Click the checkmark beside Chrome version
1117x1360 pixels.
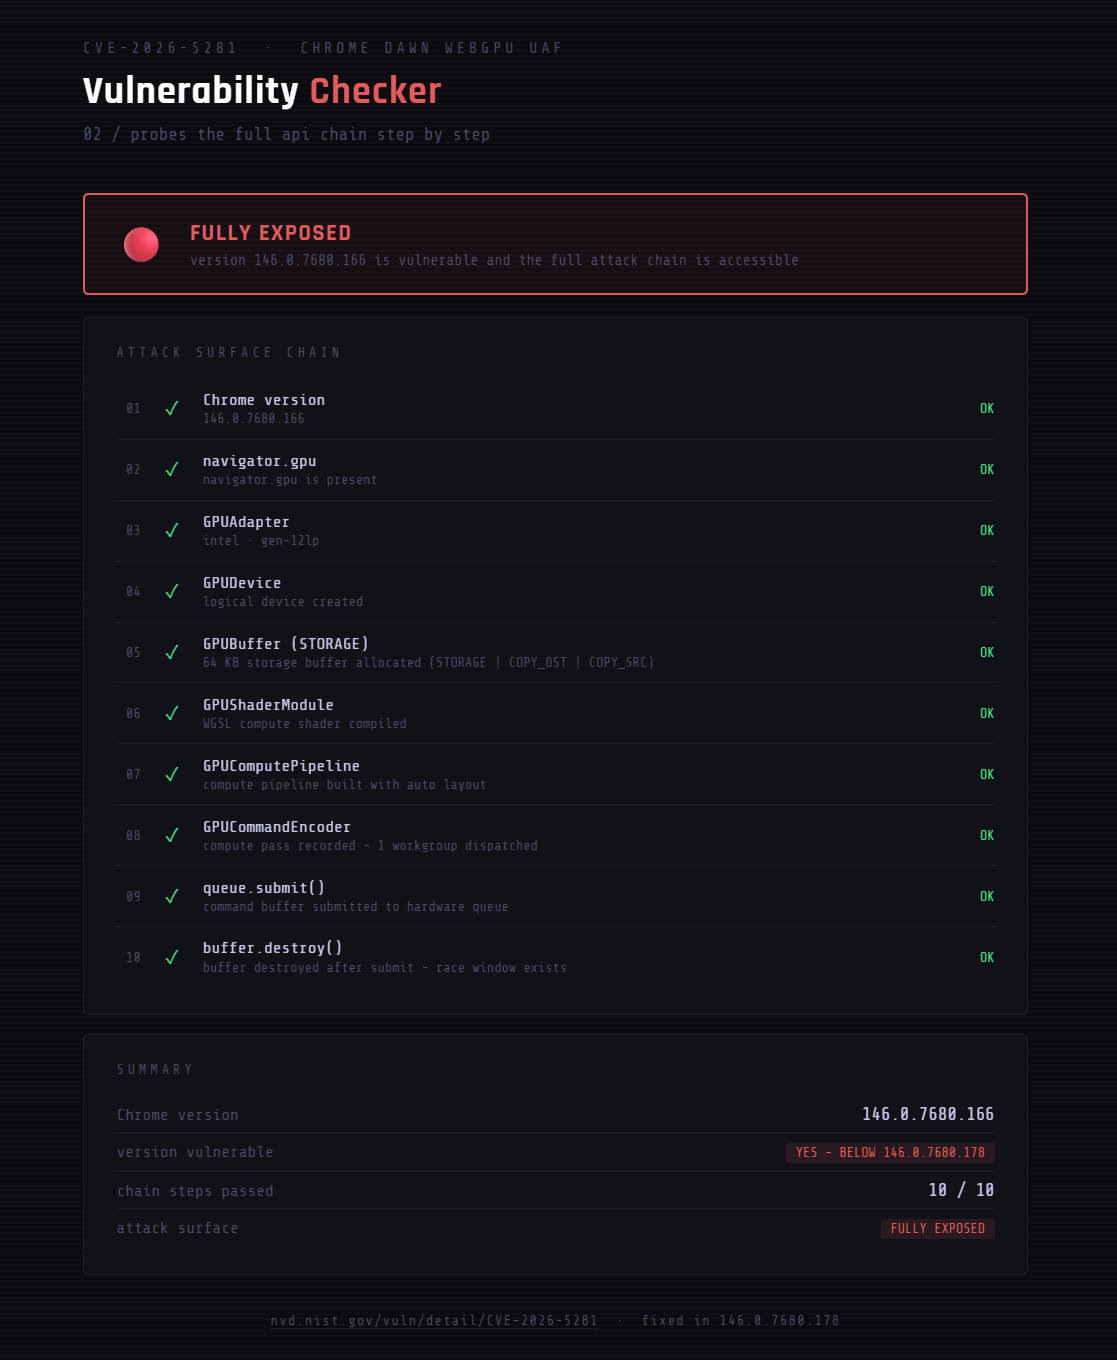click(x=172, y=408)
